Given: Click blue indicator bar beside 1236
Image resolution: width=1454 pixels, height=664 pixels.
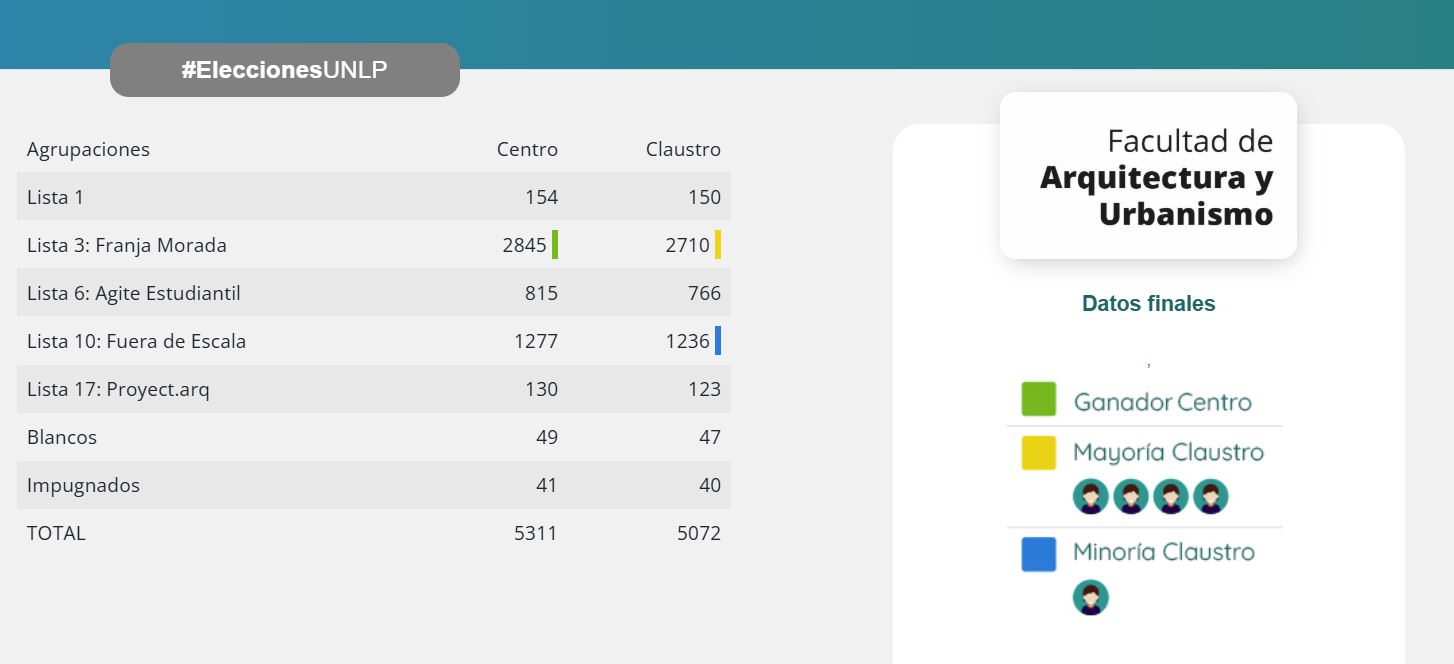Looking at the screenshot, I should click(x=718, y=341).
